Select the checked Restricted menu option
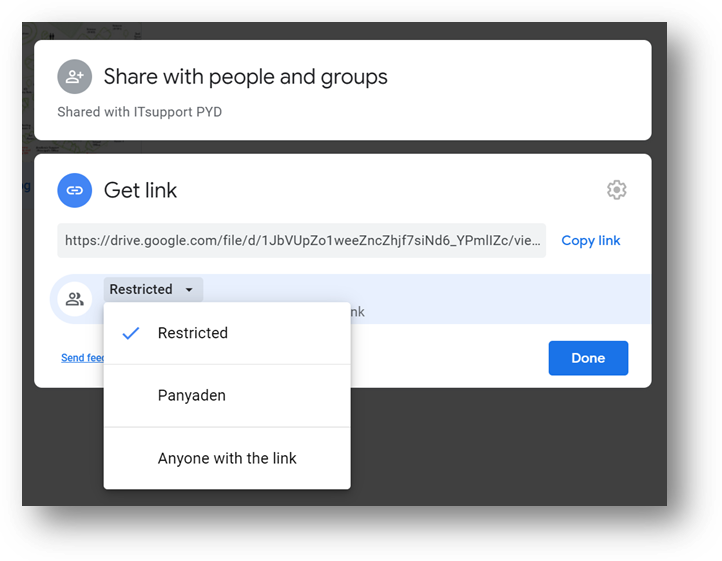This screenshot has width=722, height=561. pos(227,333)
